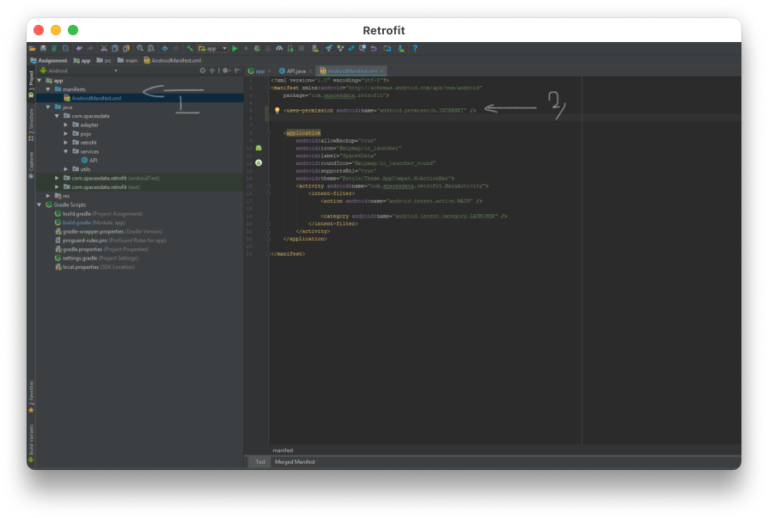Collapse the Gradle Scripts node
The image size is (768, 518).
(40, 205)
